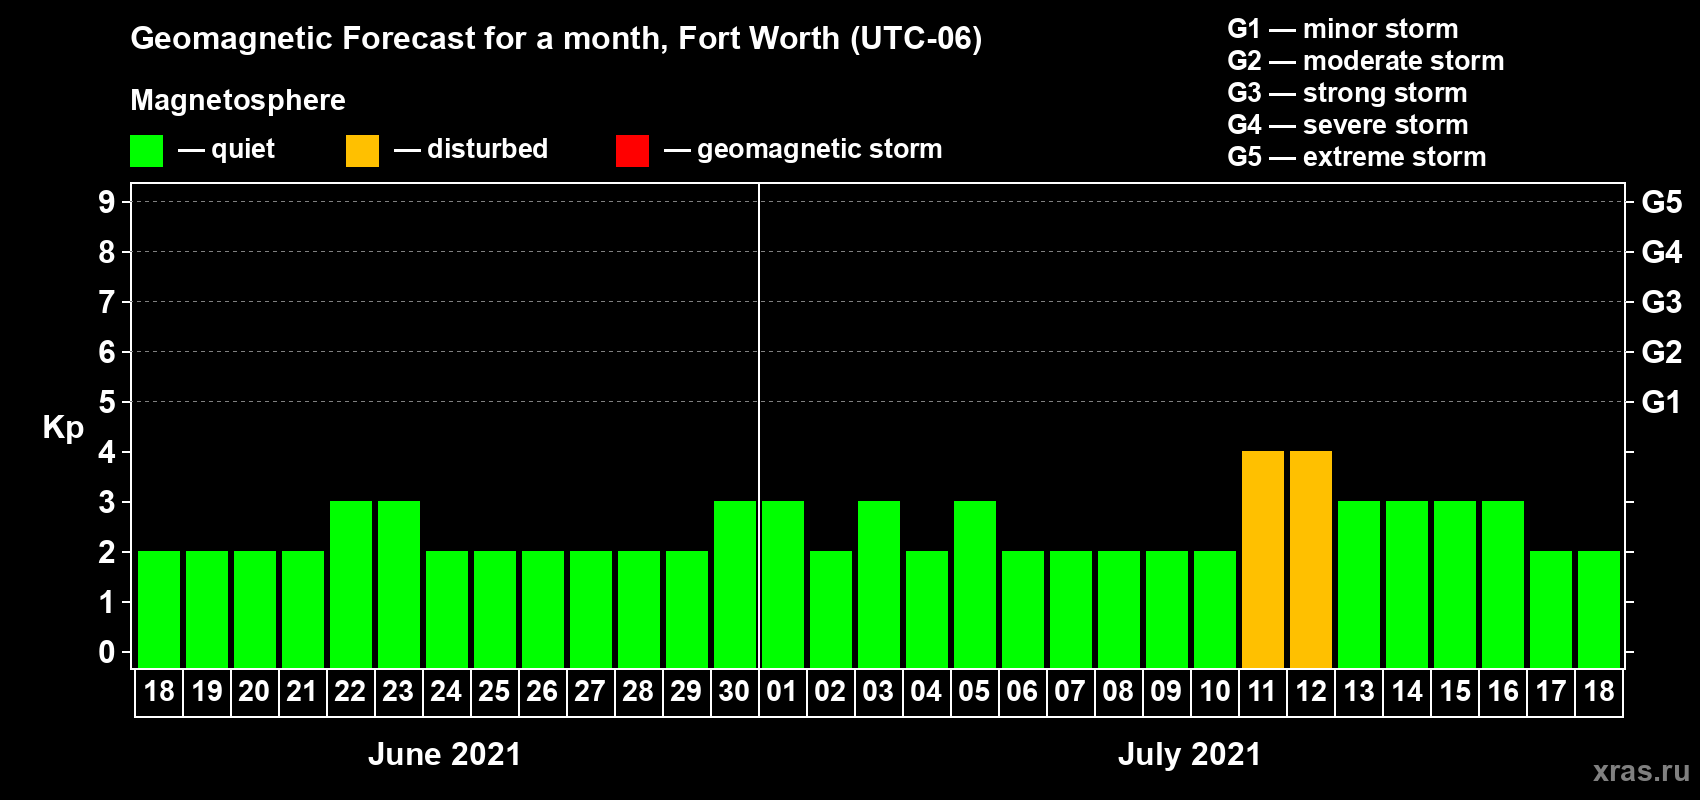
Task: Click the green bar for July 01
Action: point(783,585)
